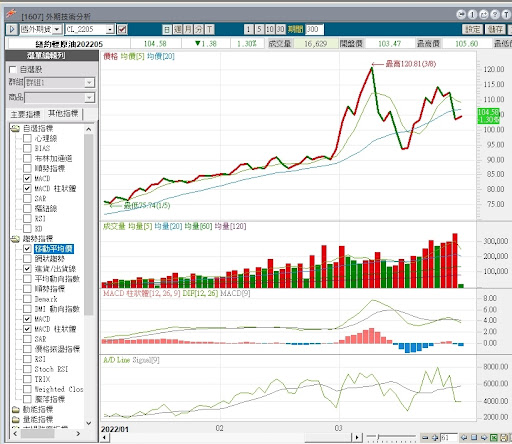512x444 pixels.
Task: Enable the KD checkbox under 自選指標
Action: [27, 229]
